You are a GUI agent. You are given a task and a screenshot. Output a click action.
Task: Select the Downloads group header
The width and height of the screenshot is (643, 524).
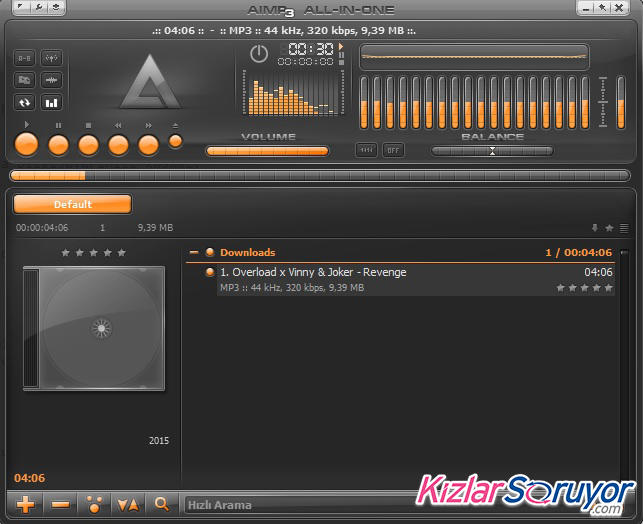point(400,253)
